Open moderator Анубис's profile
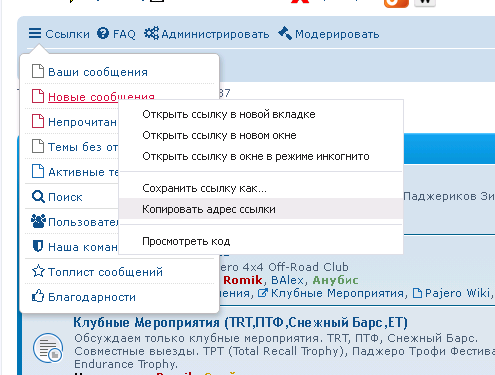 [x=335, y=280]
